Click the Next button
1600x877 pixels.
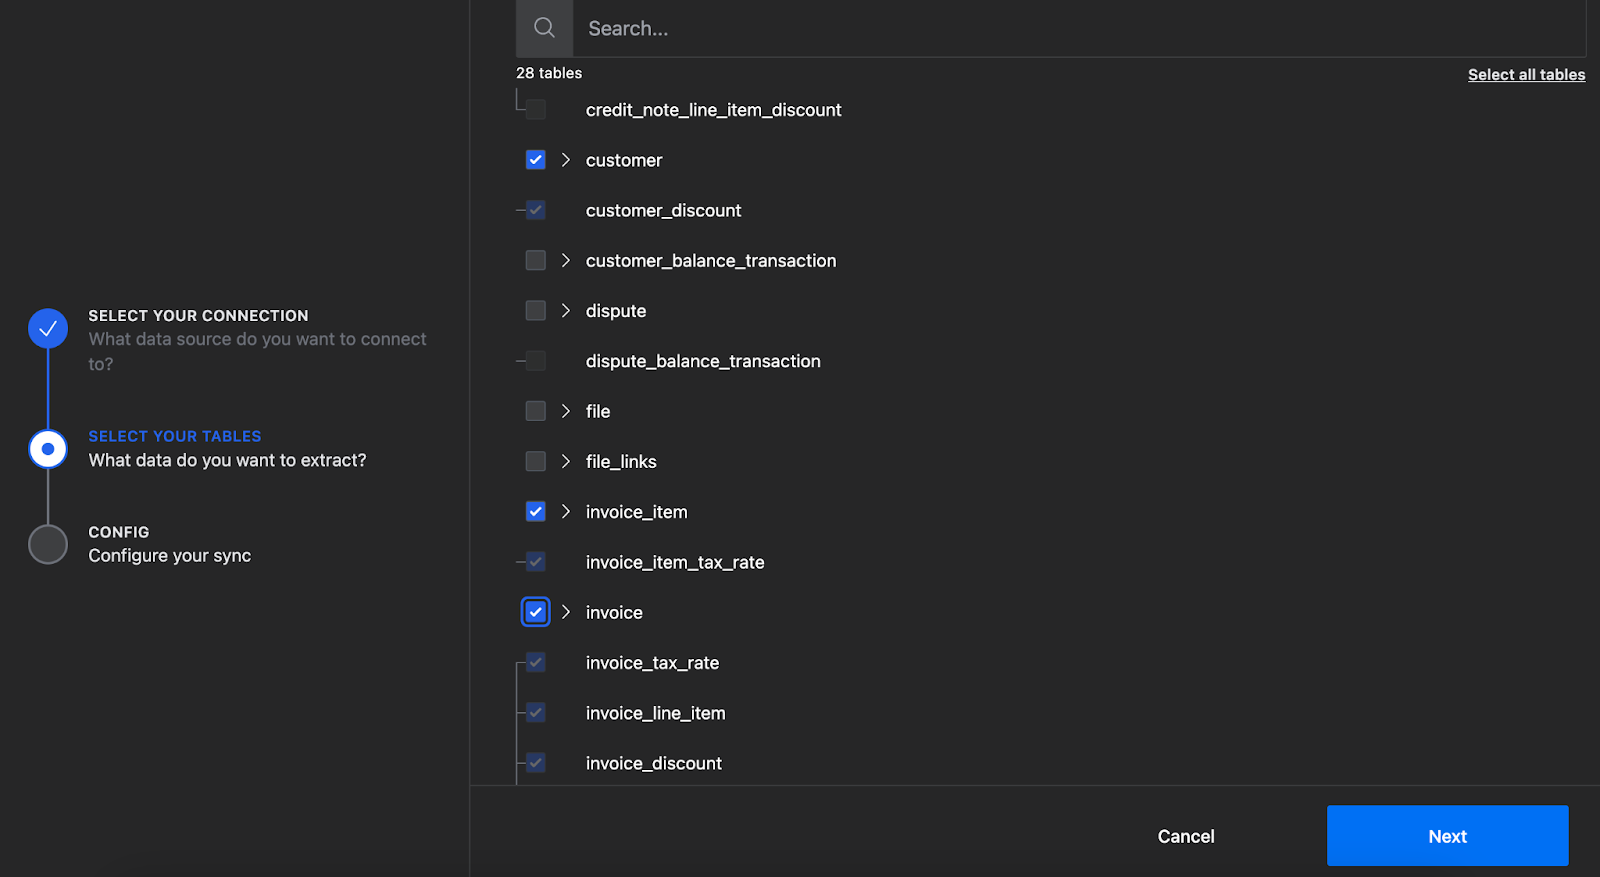[1447, 836]
